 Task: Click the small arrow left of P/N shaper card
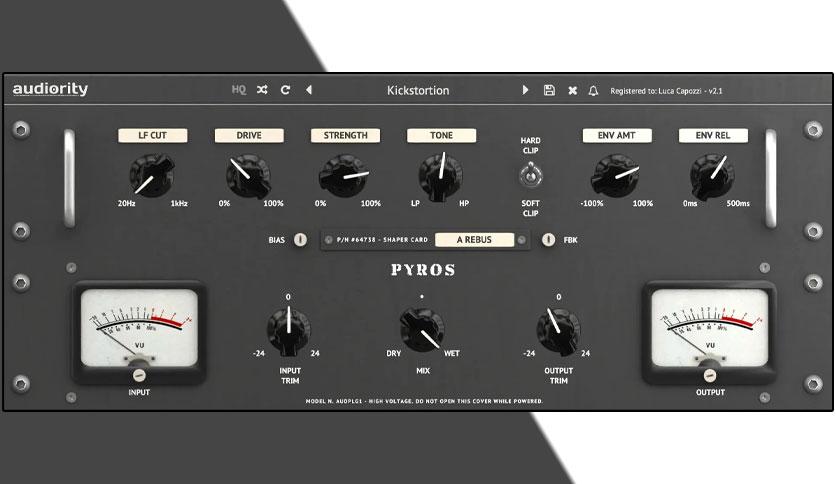[x=328, y=240]
